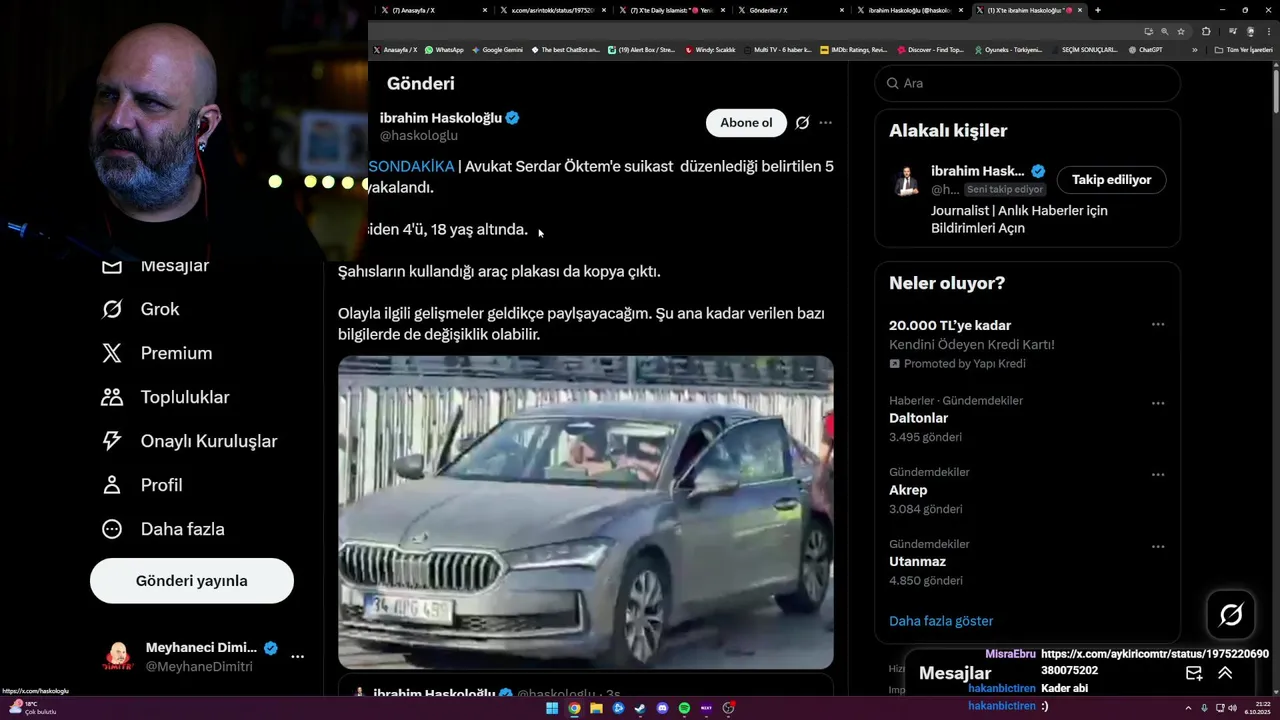Show hidden system tray icons
The height and width of the screenshot is (720, 1280).
point(1187,708)
